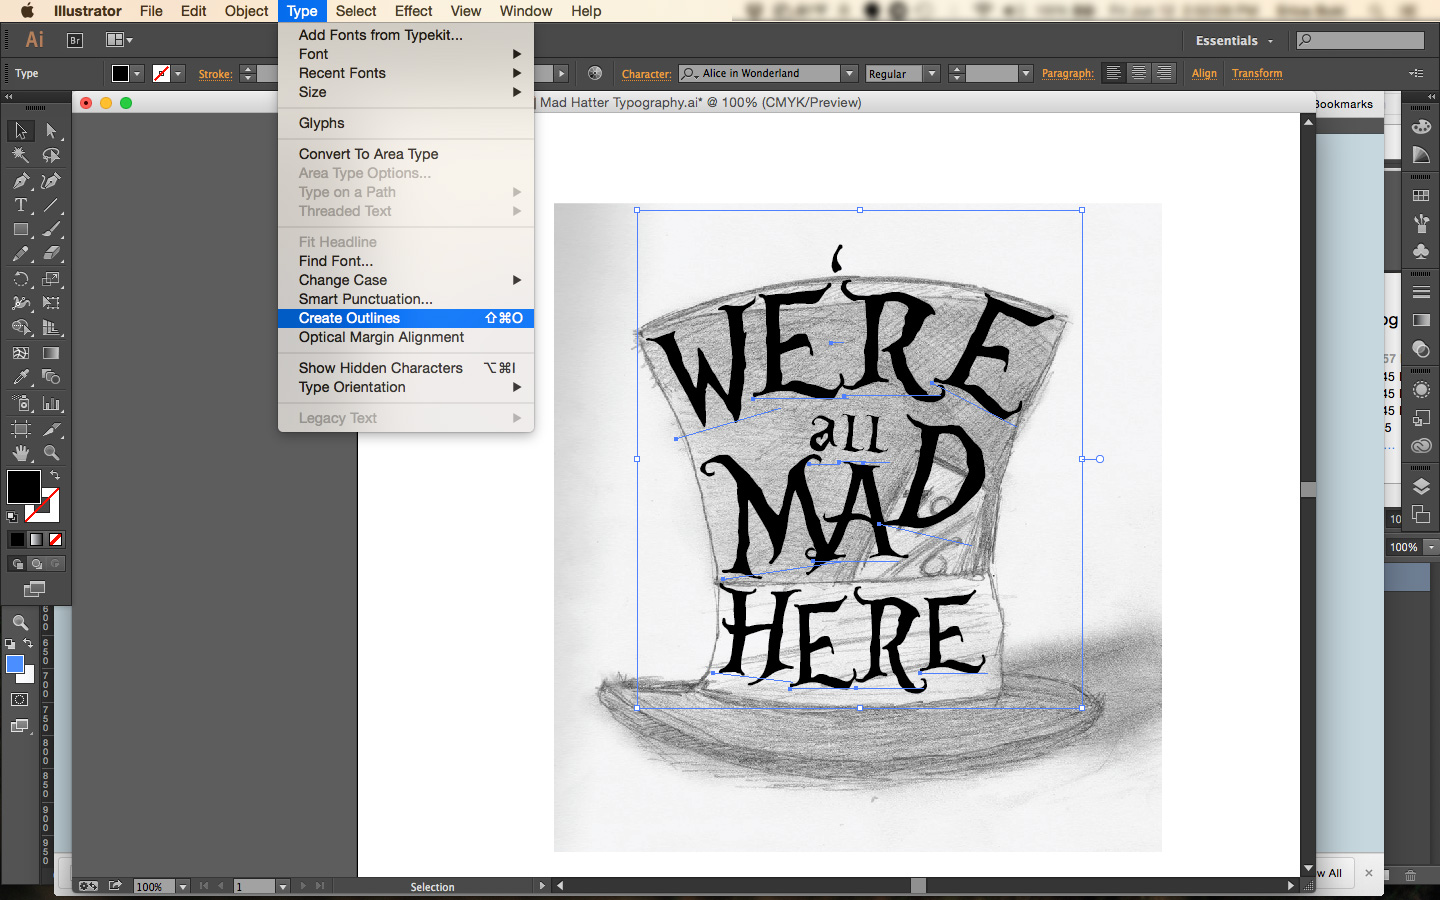1440x900 pixels.
Task: Select the Type tool
Action: (21, 205)
